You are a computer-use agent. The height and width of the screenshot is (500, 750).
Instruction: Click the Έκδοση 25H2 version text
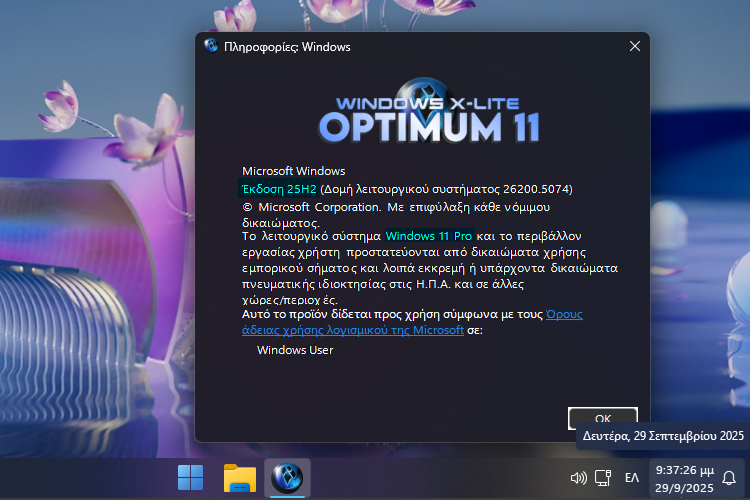coord(273,188)
